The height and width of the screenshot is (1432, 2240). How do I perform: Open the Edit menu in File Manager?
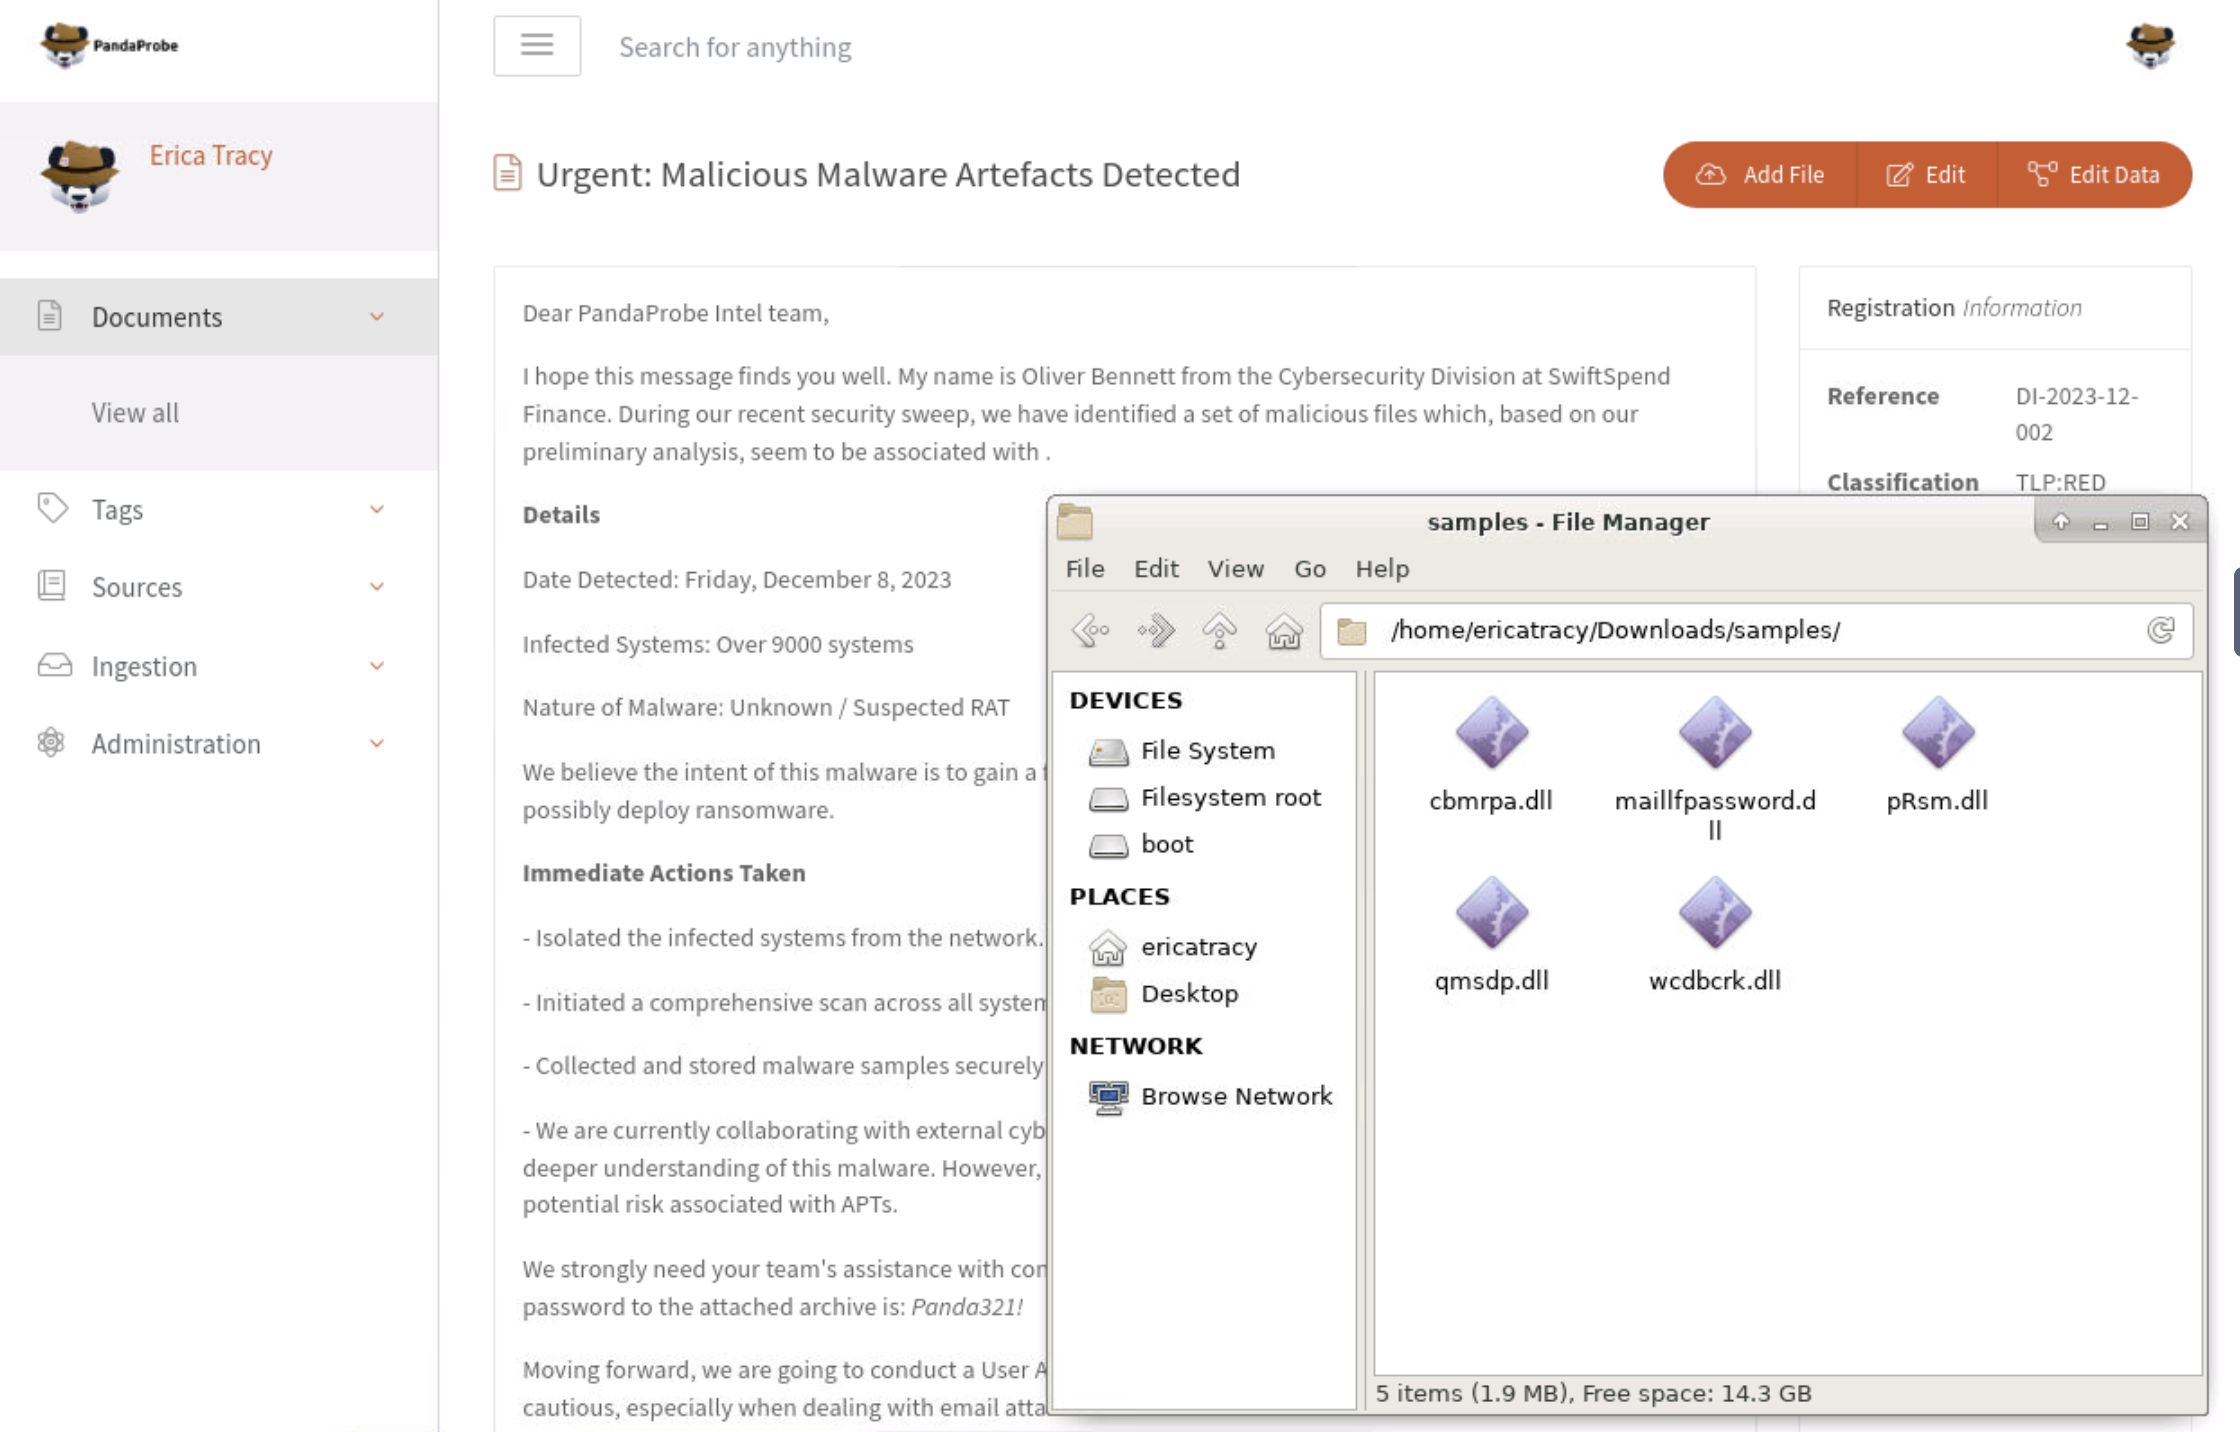click(x=1156, y=569)
